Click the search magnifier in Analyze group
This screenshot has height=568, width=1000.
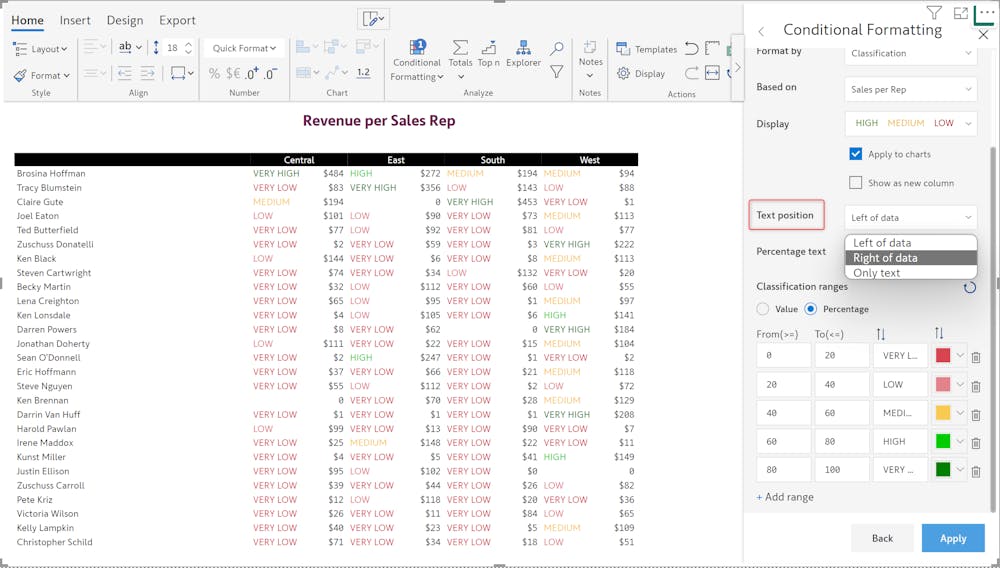click(x=557, y=48)
